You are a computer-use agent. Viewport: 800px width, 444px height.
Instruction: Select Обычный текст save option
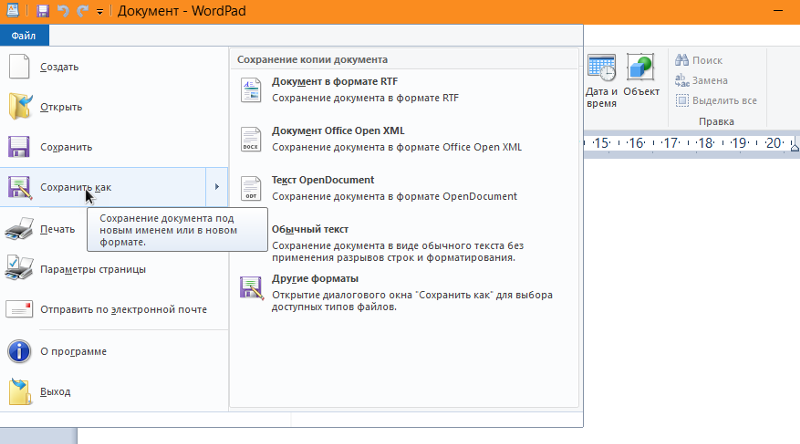coord(310,229)
